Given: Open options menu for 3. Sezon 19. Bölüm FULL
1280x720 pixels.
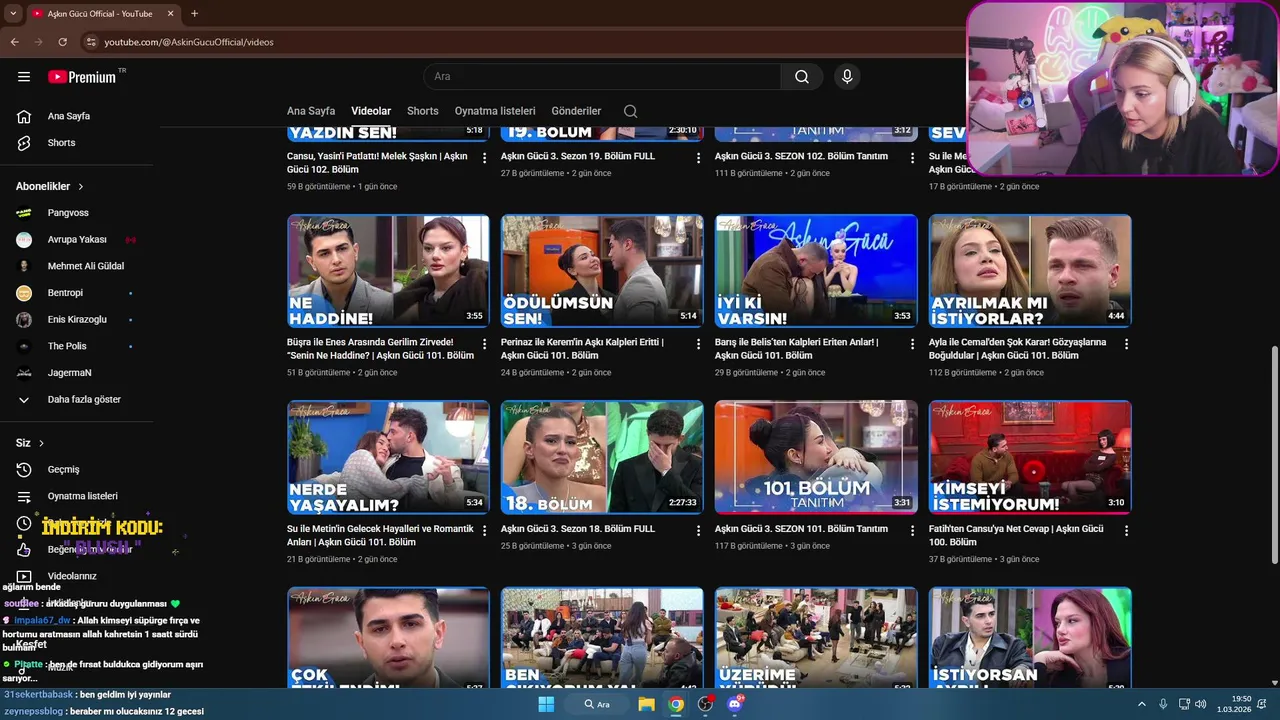Looking at the screenshot, I should [699, 158].
